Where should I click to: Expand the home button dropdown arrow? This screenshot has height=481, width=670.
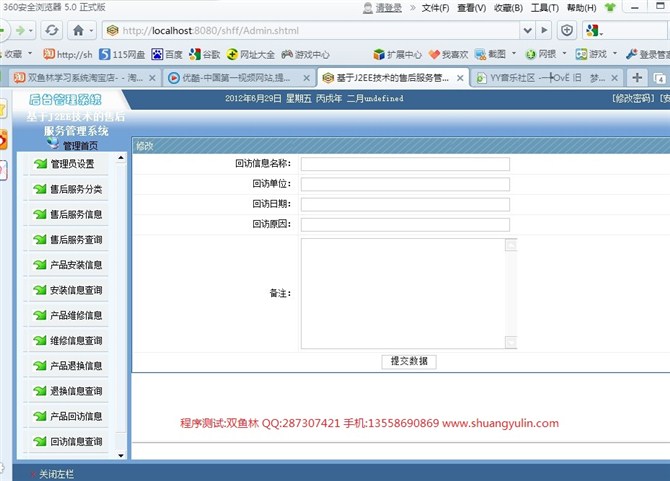coord(91,30)
